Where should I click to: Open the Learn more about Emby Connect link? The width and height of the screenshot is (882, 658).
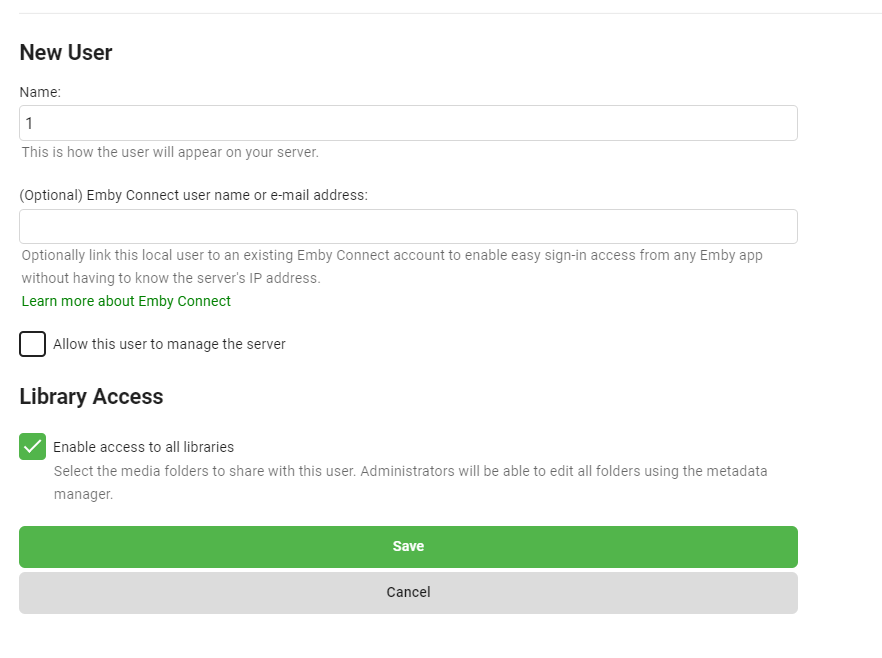(126, 301)
